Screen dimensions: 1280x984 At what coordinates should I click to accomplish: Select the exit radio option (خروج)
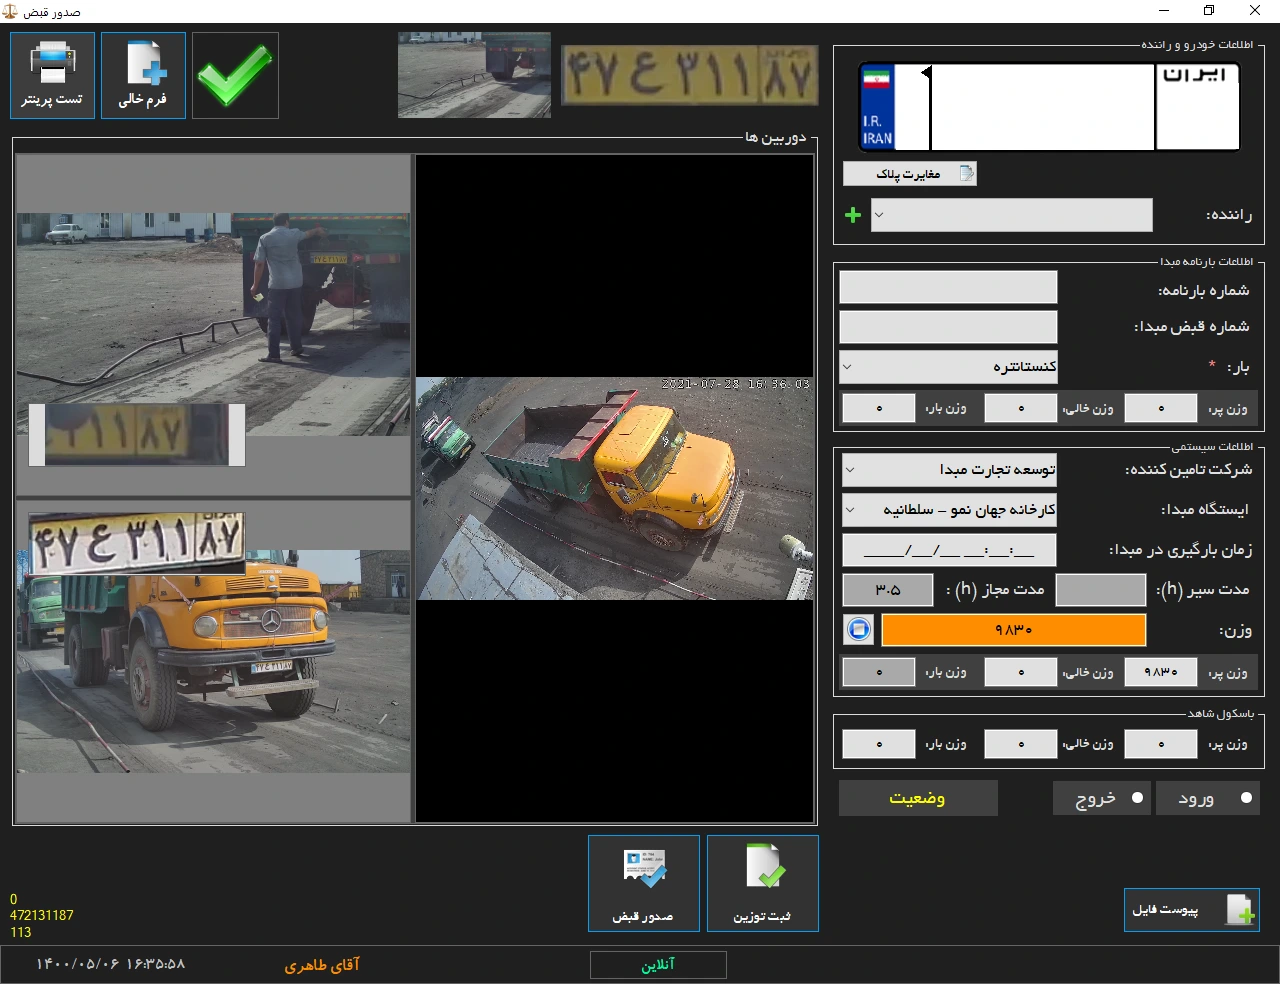[1102, 798]
